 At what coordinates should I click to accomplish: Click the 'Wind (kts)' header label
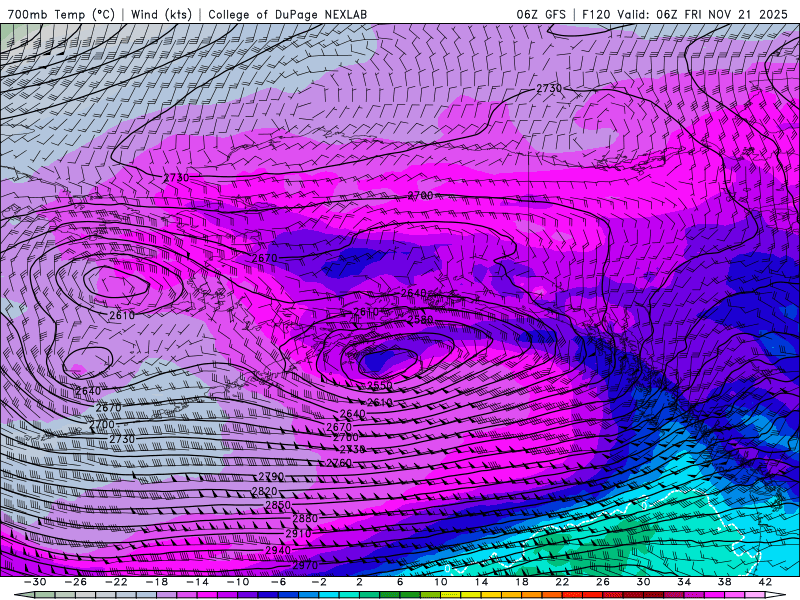tap(162, 14)
